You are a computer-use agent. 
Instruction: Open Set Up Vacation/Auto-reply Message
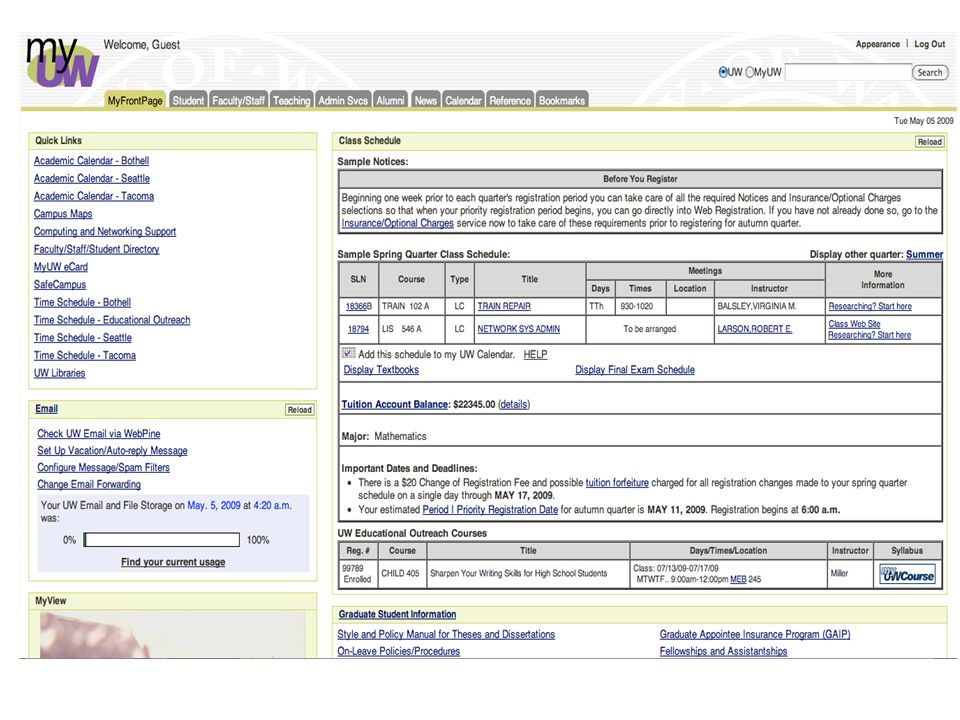[x=112, y=451]
